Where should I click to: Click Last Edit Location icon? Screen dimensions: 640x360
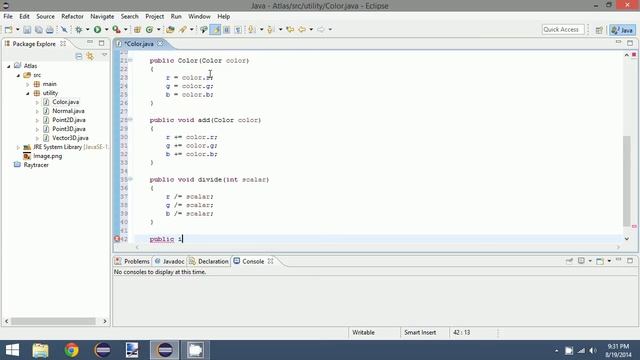pos(290,29)
